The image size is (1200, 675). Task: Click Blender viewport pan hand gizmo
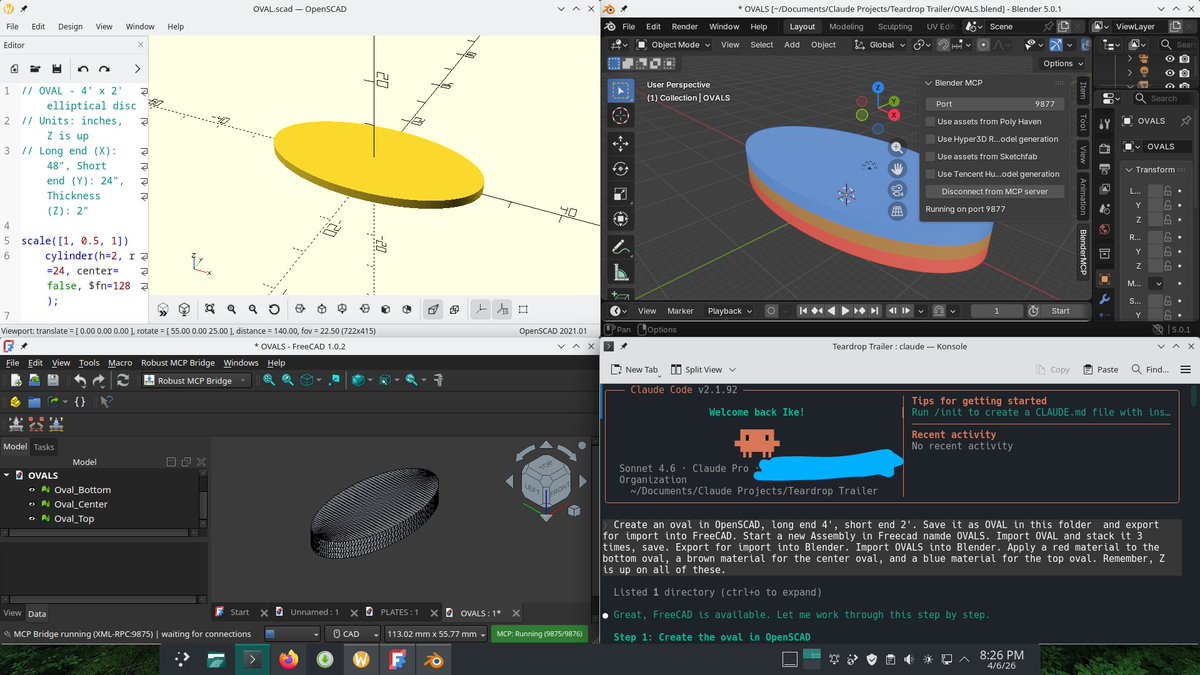(x=898, y=167)
